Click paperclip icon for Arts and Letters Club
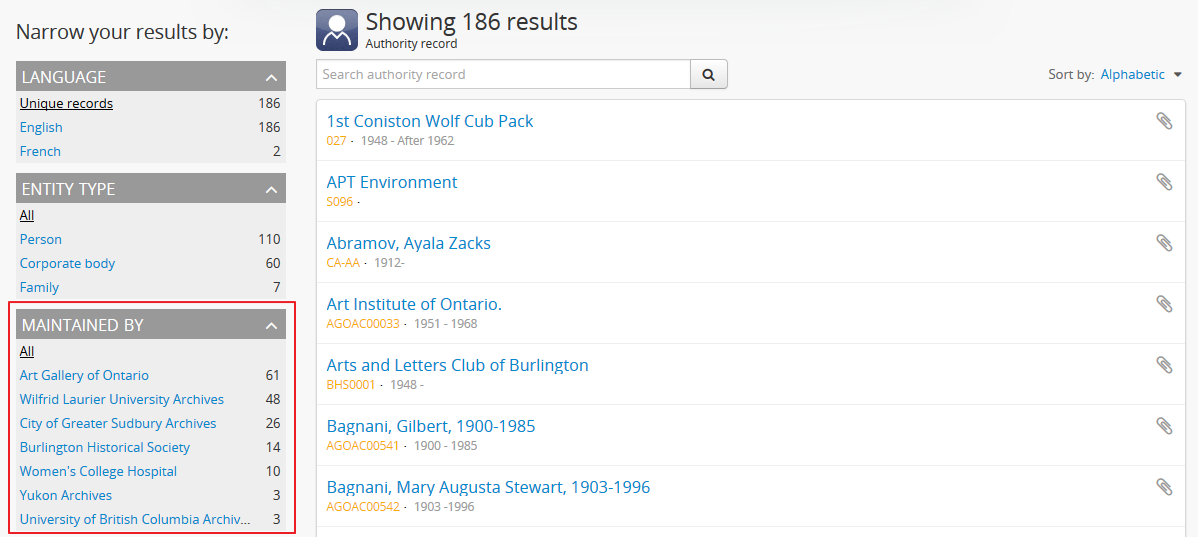Viewport: 1198px width, 537px height. pyautogui.click(x=1164, y=365)
